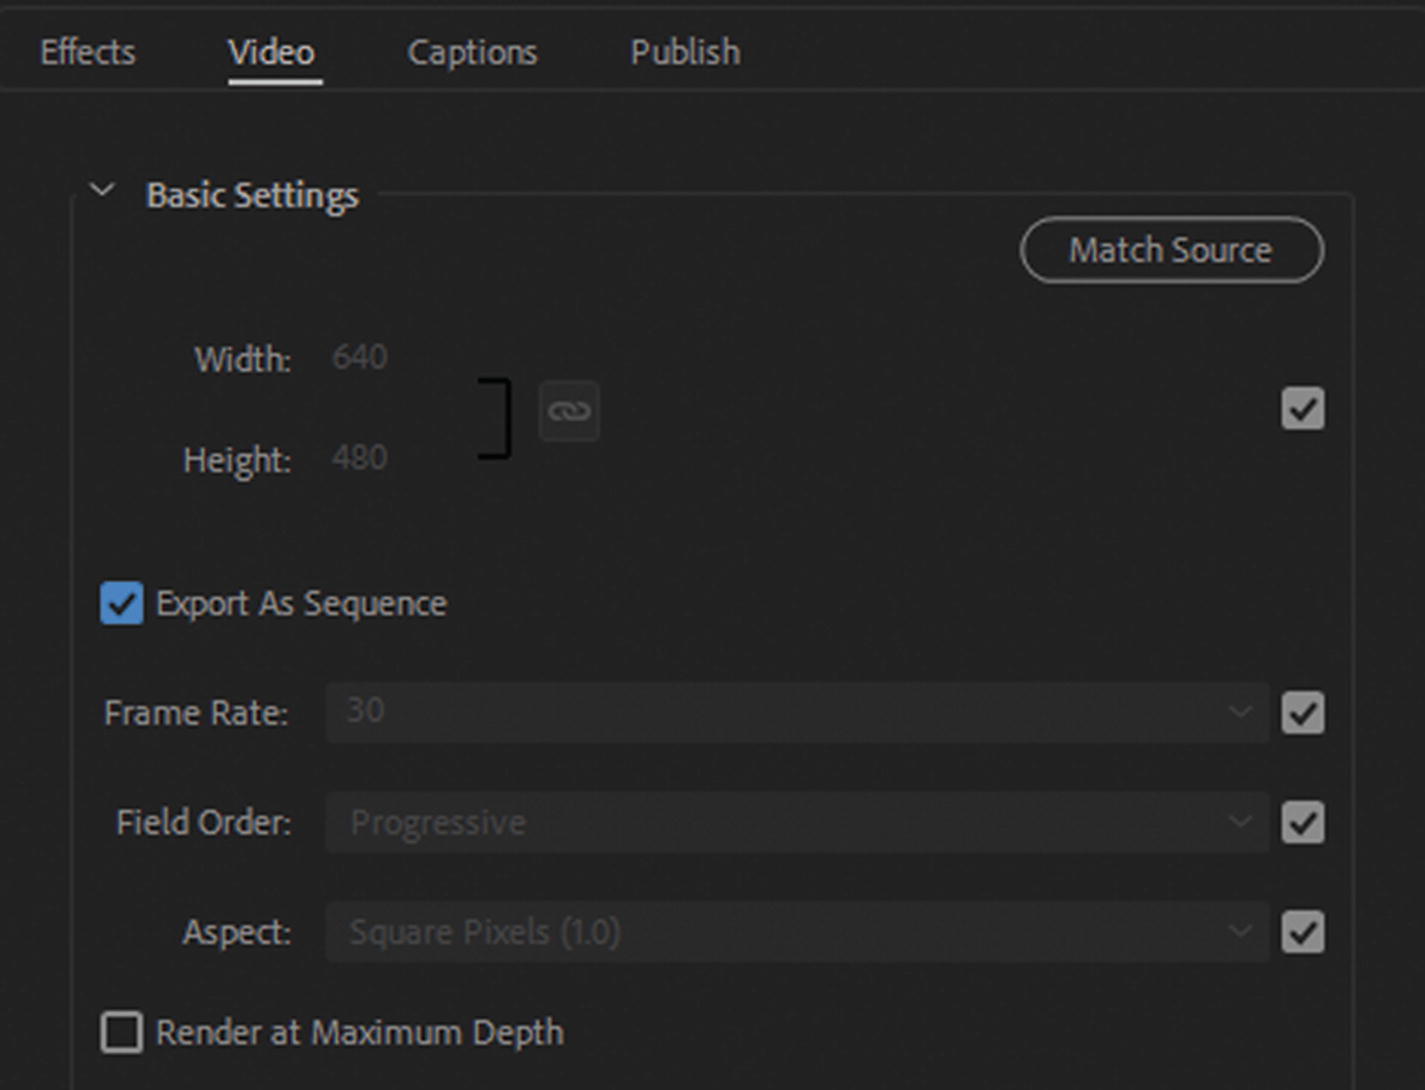Select the Video tab
The width and height of the screenshot is (1425, 1090).
click(x=271, y=52)
